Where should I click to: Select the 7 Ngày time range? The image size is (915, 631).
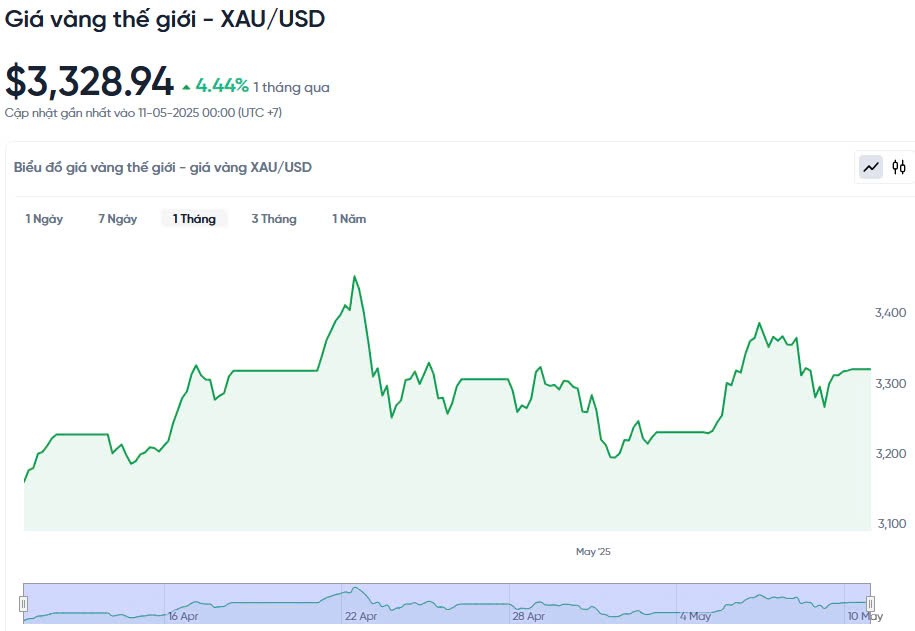point(117,219)
